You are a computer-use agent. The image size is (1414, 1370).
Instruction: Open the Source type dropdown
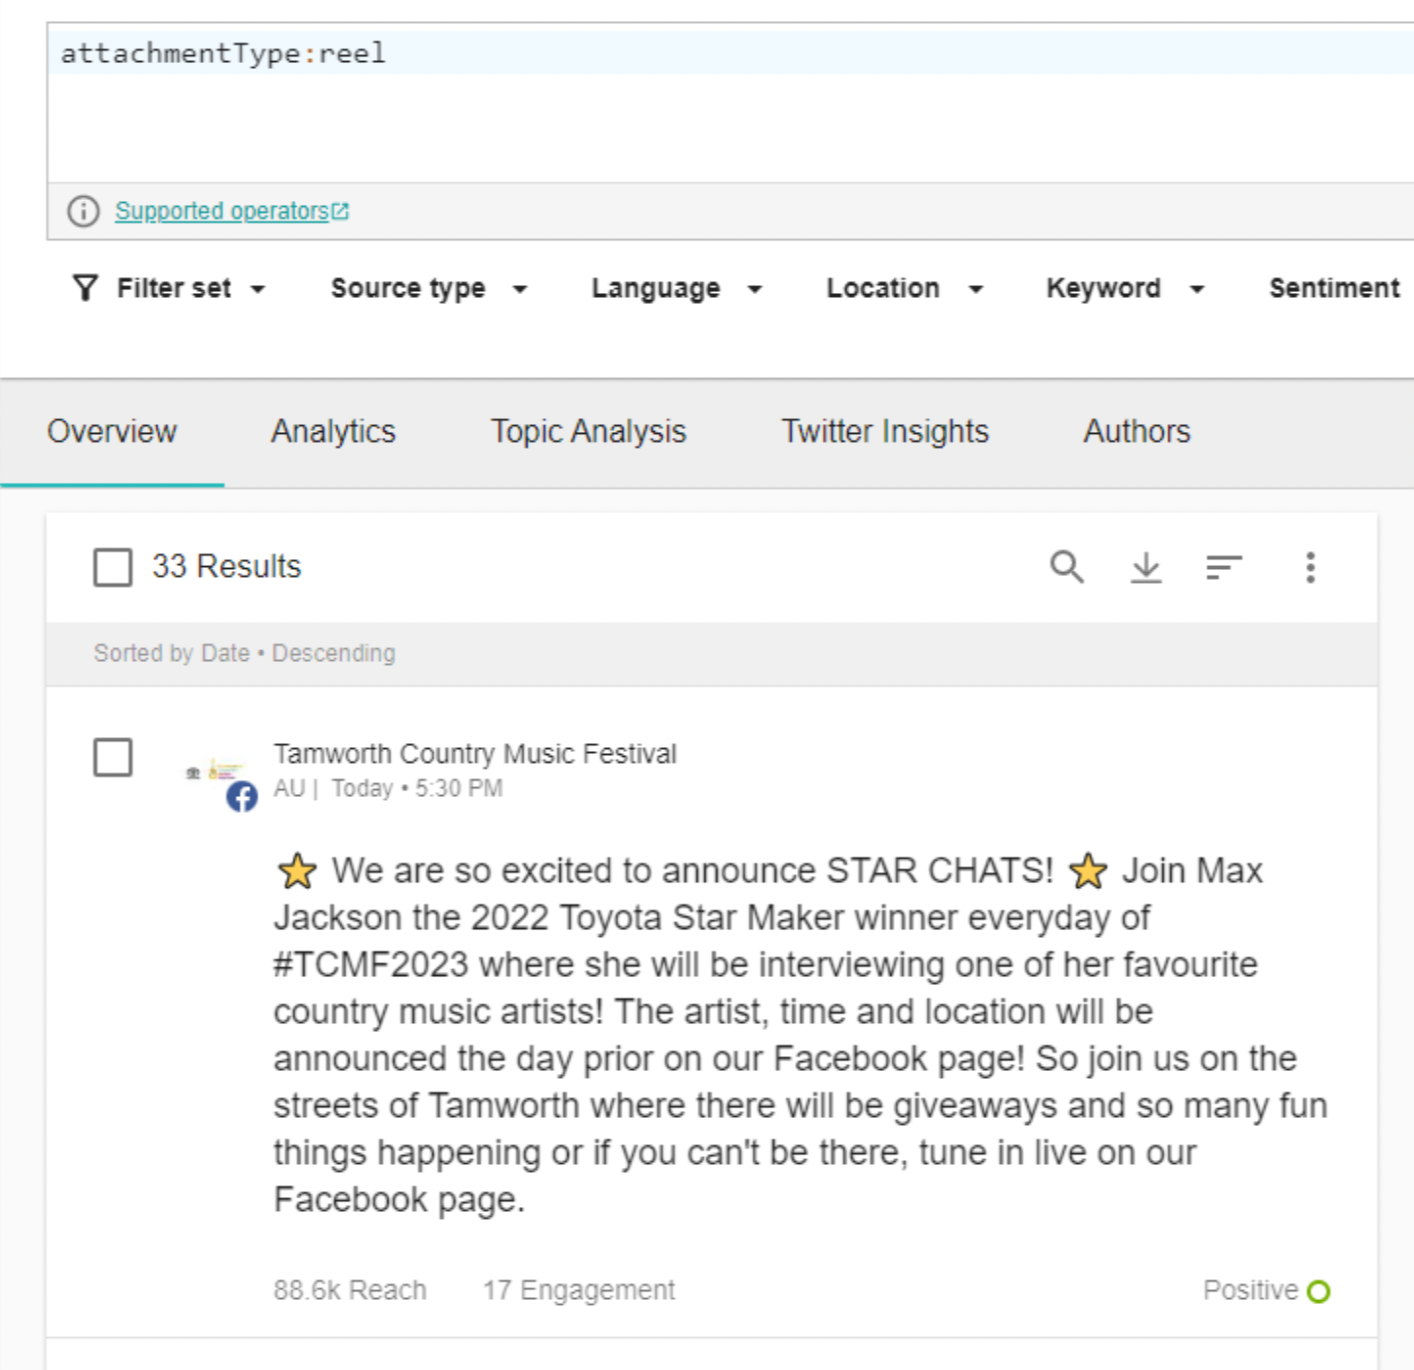pos(430,288)
